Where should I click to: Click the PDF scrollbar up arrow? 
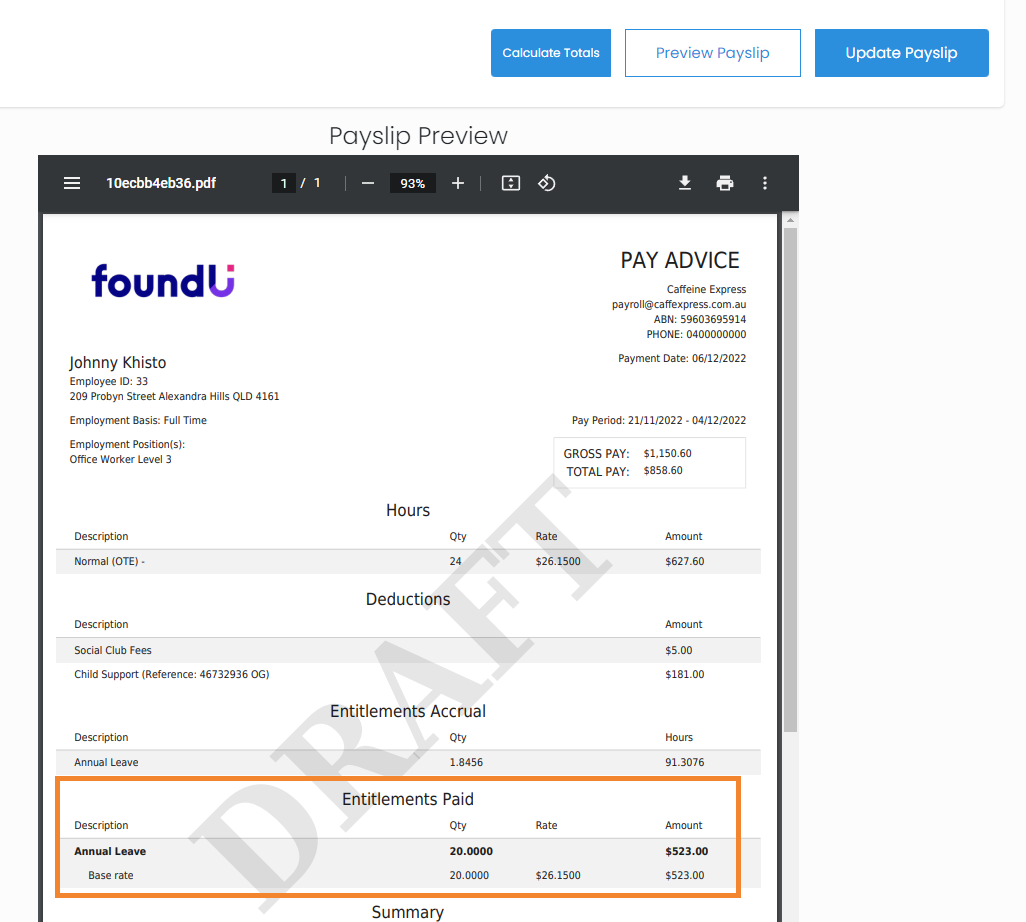point(790,220)
